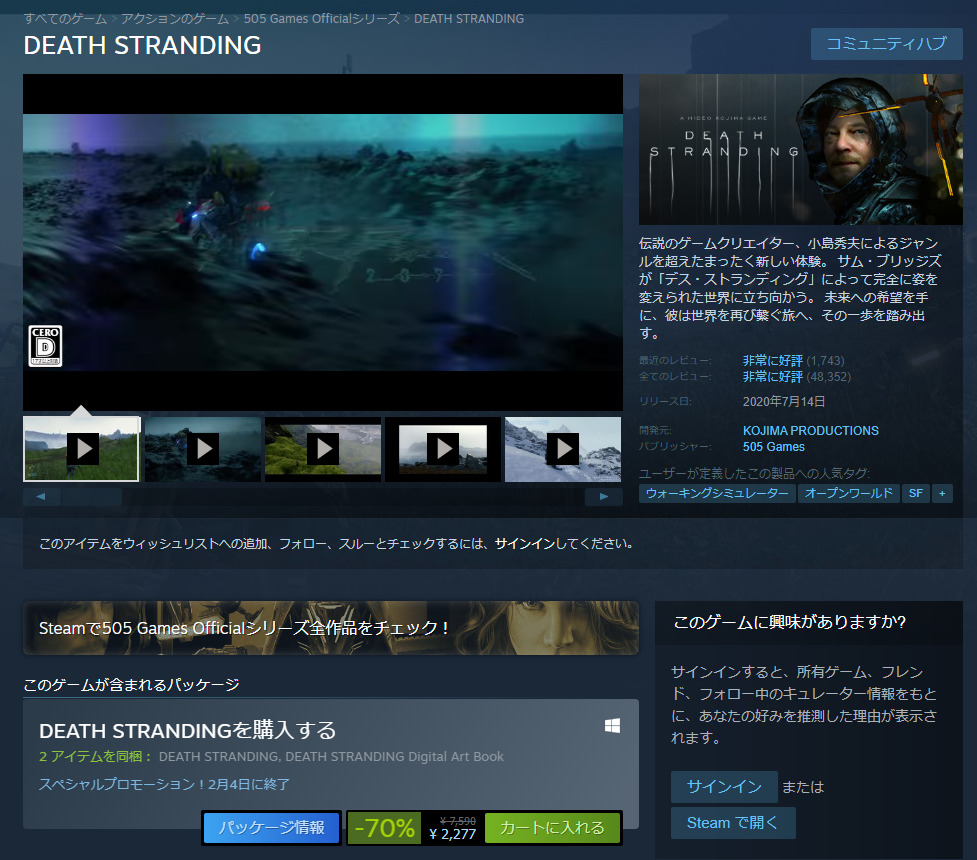Viewport: 977px width, 860px height.
Task: Select the オープンワールド tag
Action: pyautogui.click(x=849, y=493)
